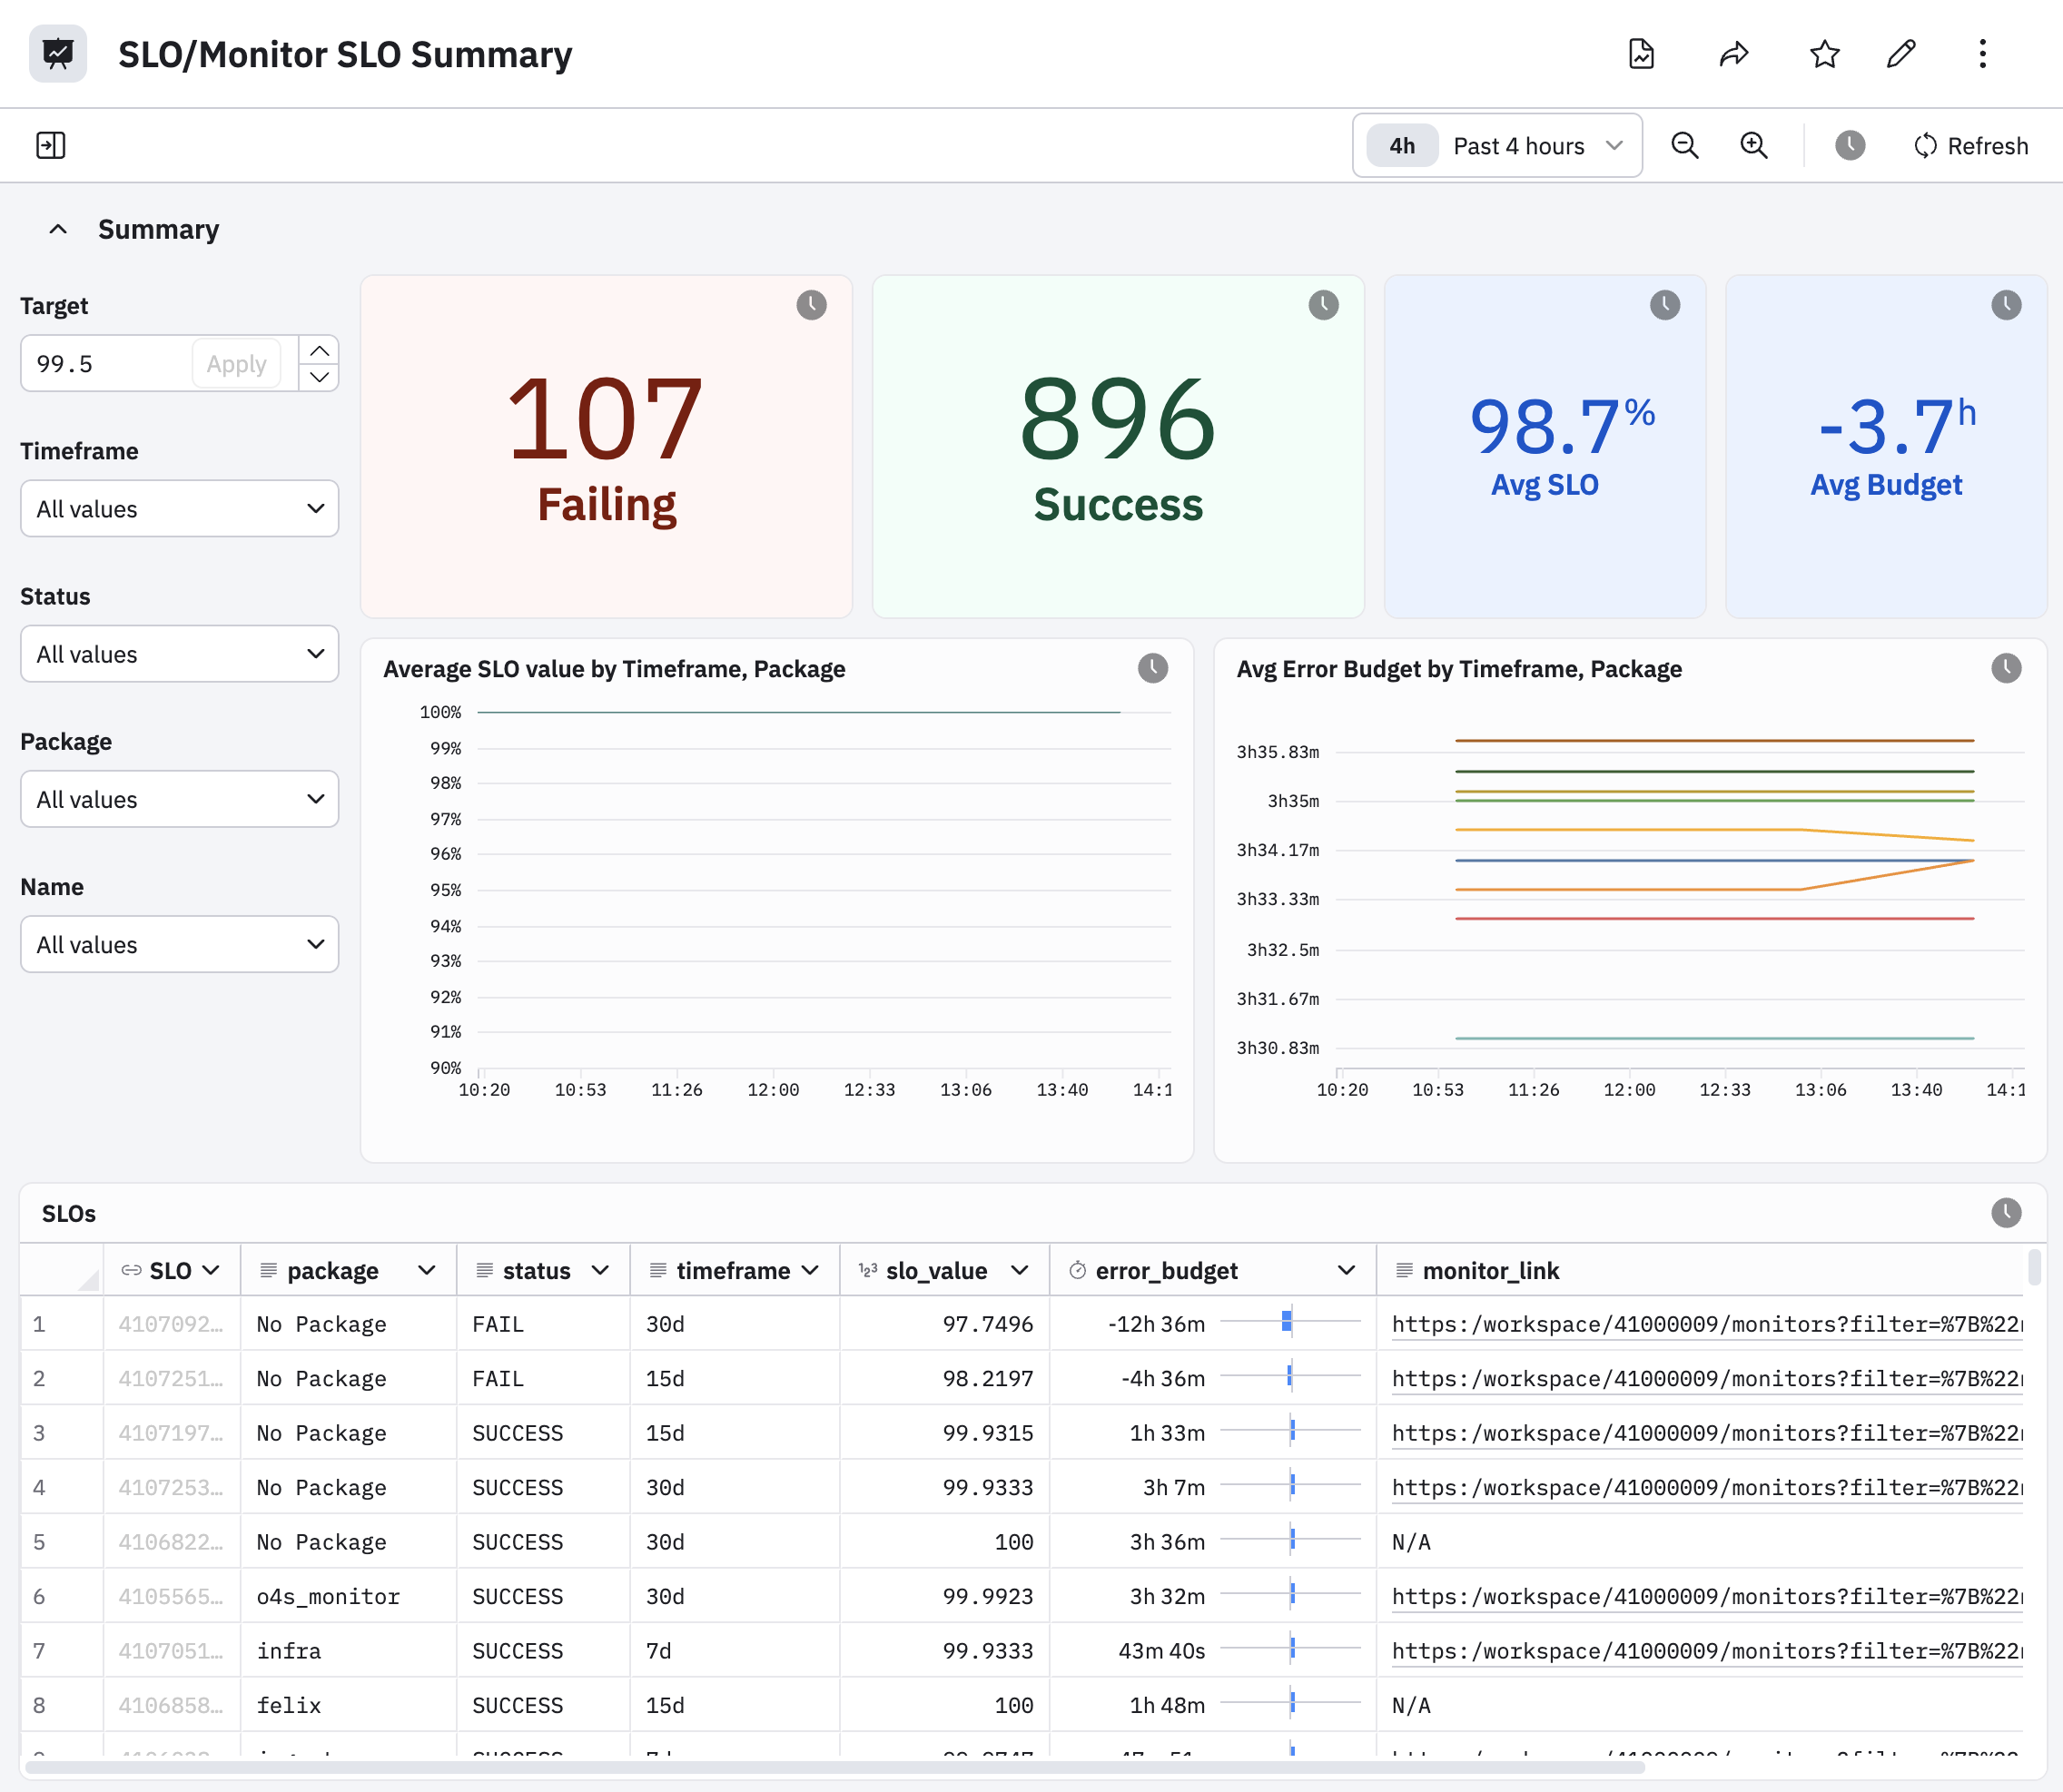Open the Package filter dropdown
Image resolution: width=2063 pixels, height=1792 pixels.
(x=180, y=799)
